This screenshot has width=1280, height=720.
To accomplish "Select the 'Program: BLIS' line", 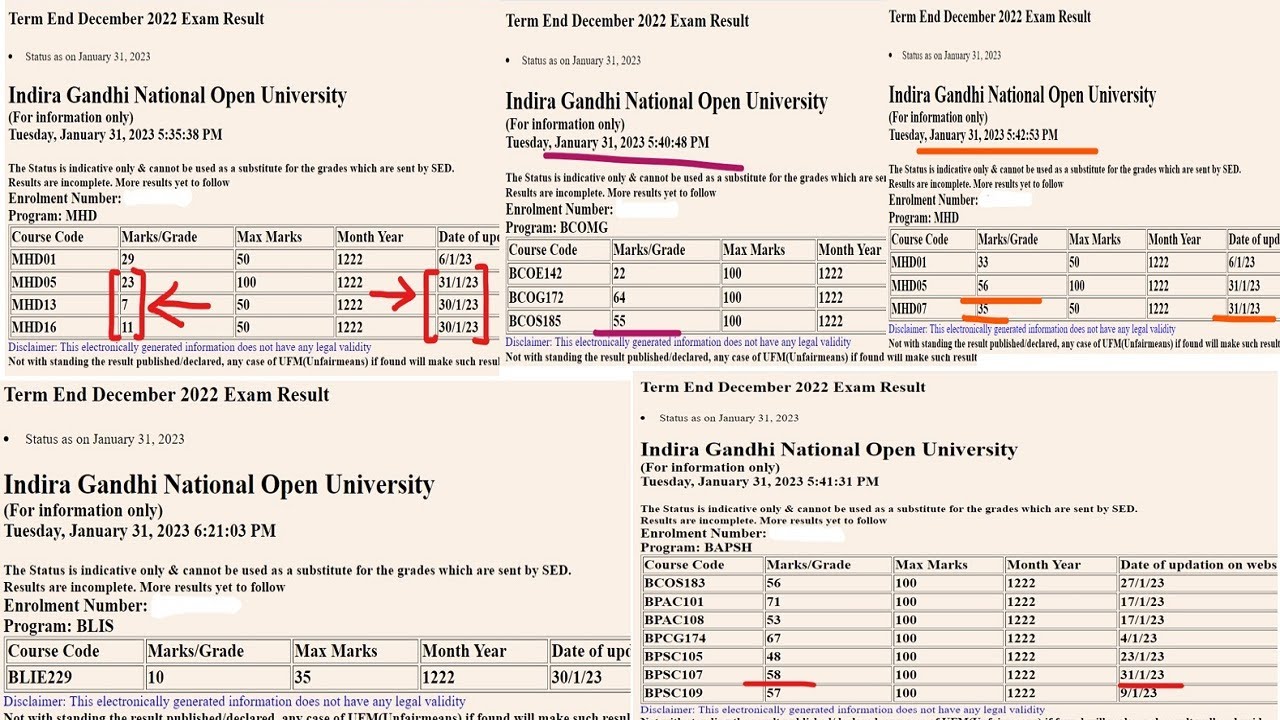I will [59, 627].
